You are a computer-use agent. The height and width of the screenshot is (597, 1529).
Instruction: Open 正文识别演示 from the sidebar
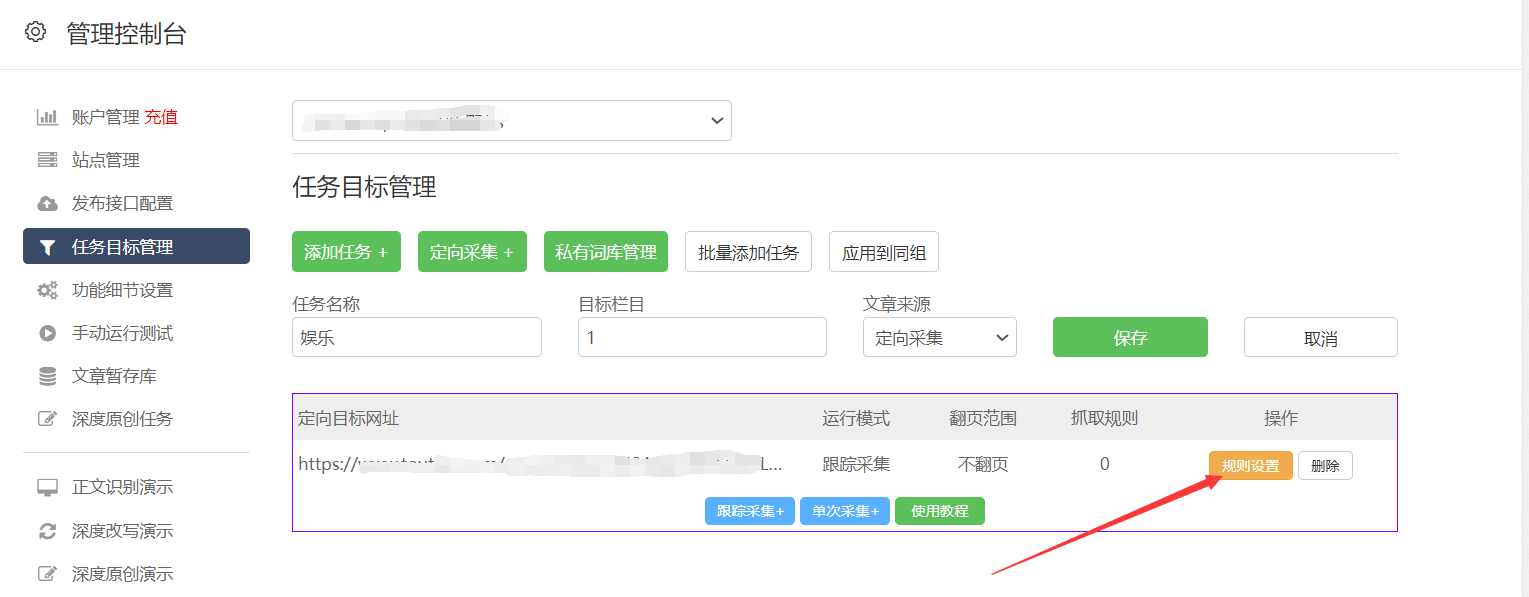point(122,488)
